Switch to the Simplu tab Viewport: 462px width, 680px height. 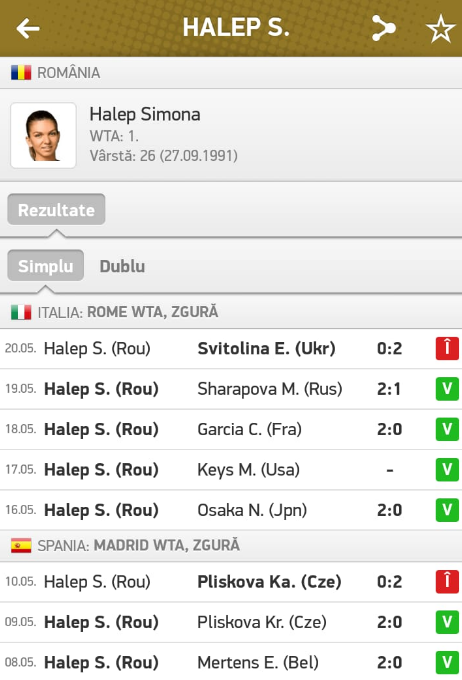[46, 265]
